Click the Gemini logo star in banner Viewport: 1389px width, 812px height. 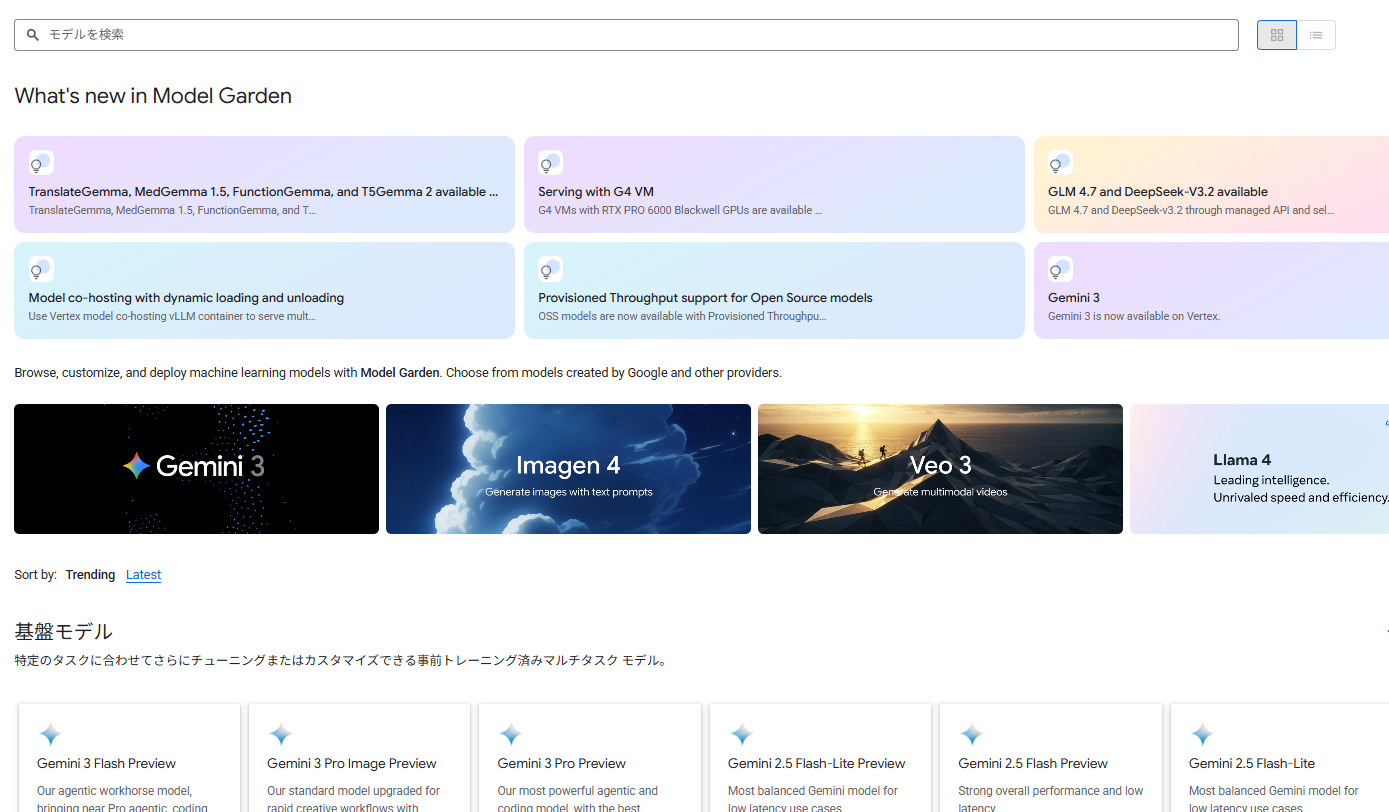coord(137,466)
